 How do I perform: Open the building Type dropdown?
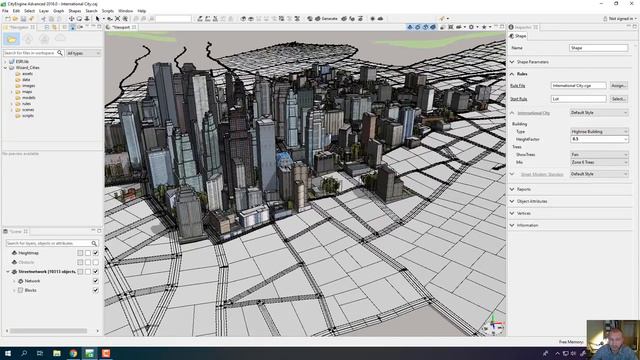tap(599, 131)
